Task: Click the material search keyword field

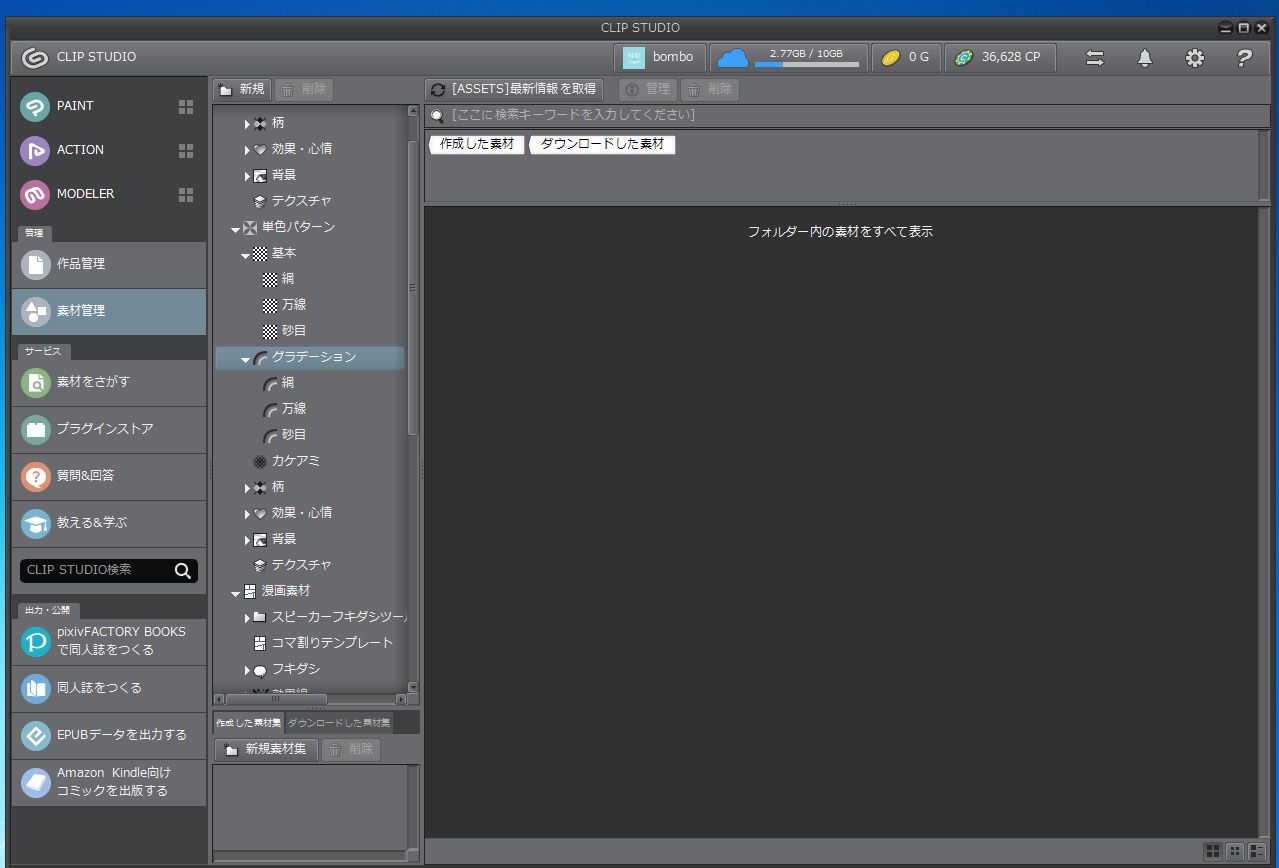Action: tap(850, 115)
